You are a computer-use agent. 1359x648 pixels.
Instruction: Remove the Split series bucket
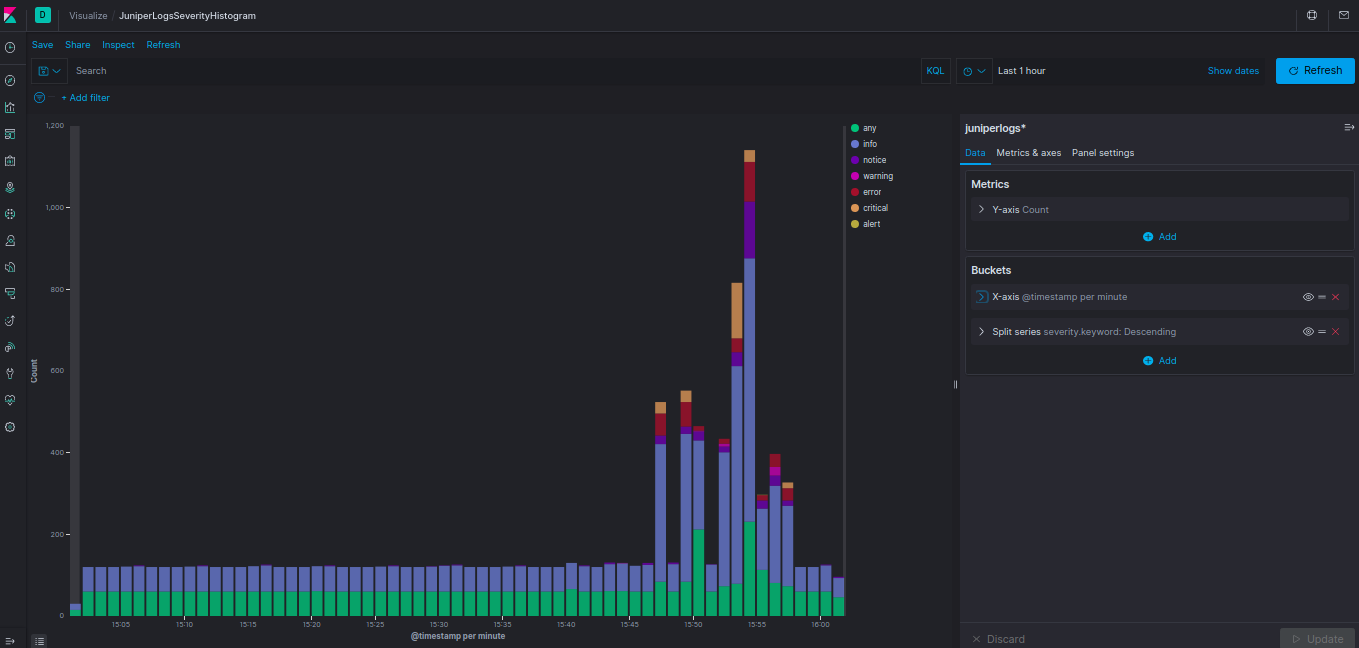coord(1335,331)
